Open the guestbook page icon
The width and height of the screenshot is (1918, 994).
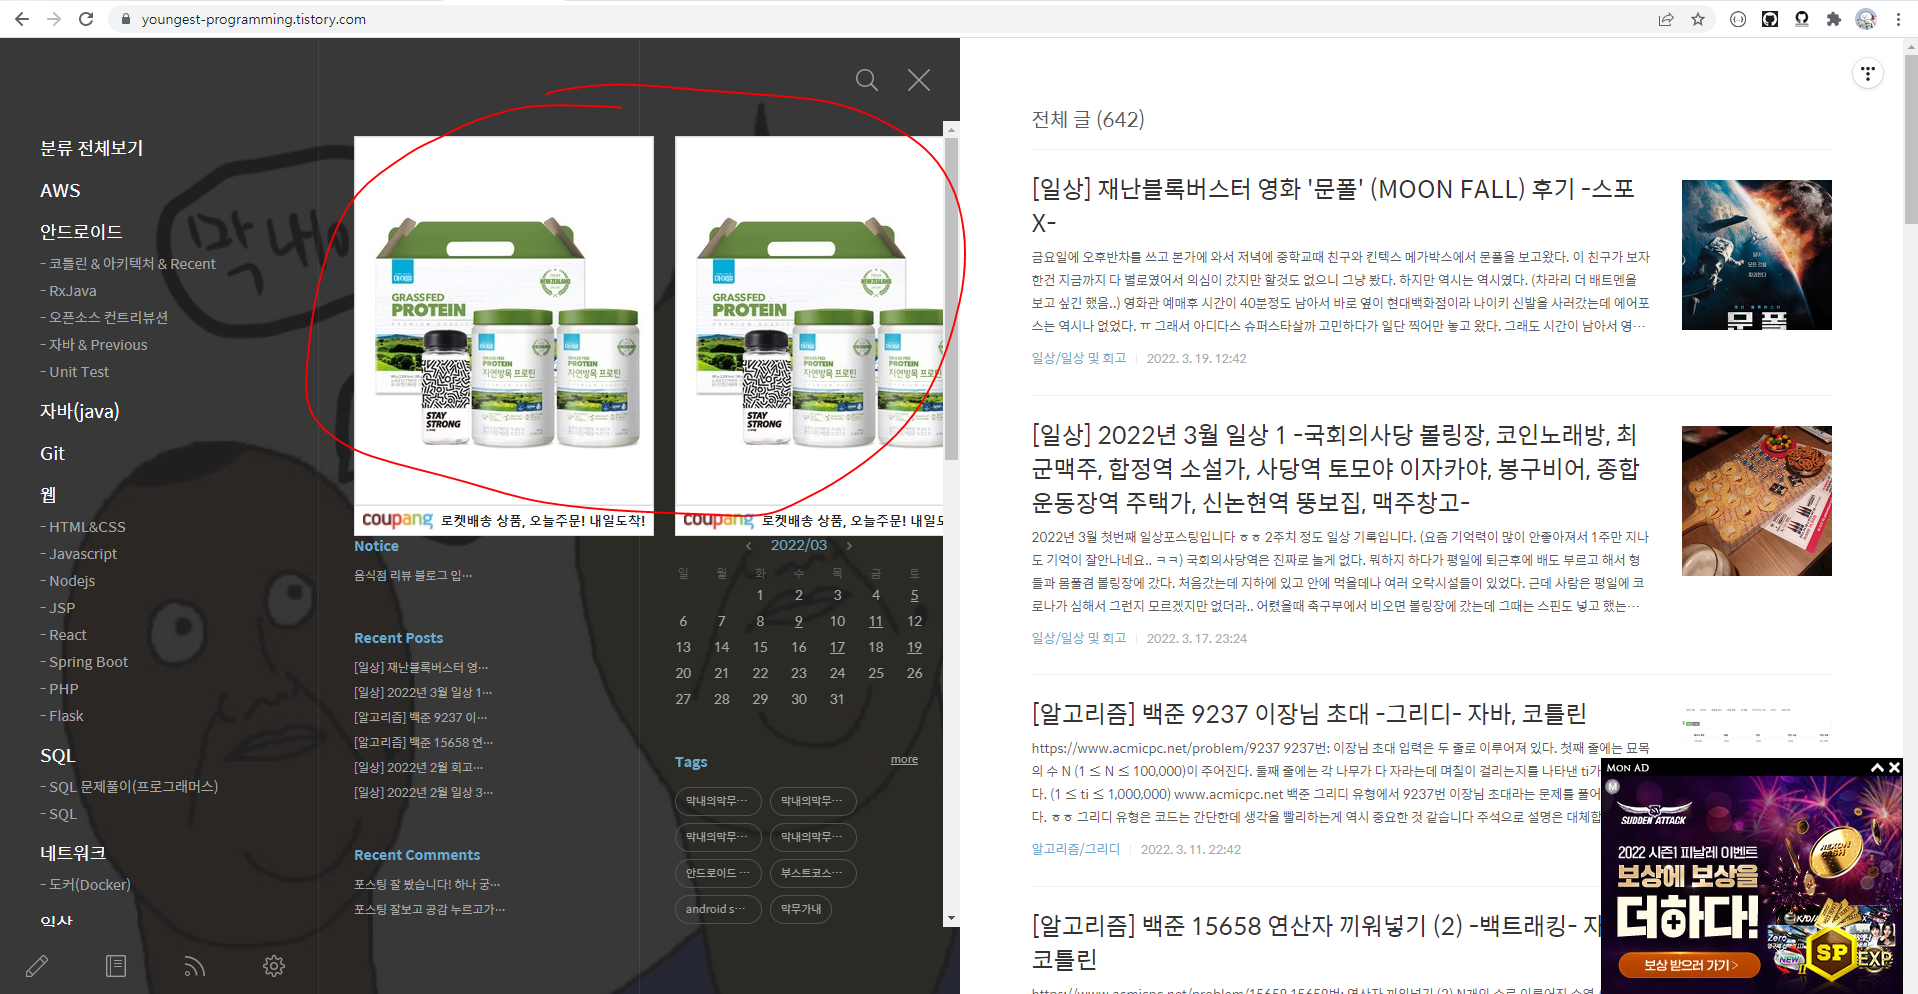[116, 966]
